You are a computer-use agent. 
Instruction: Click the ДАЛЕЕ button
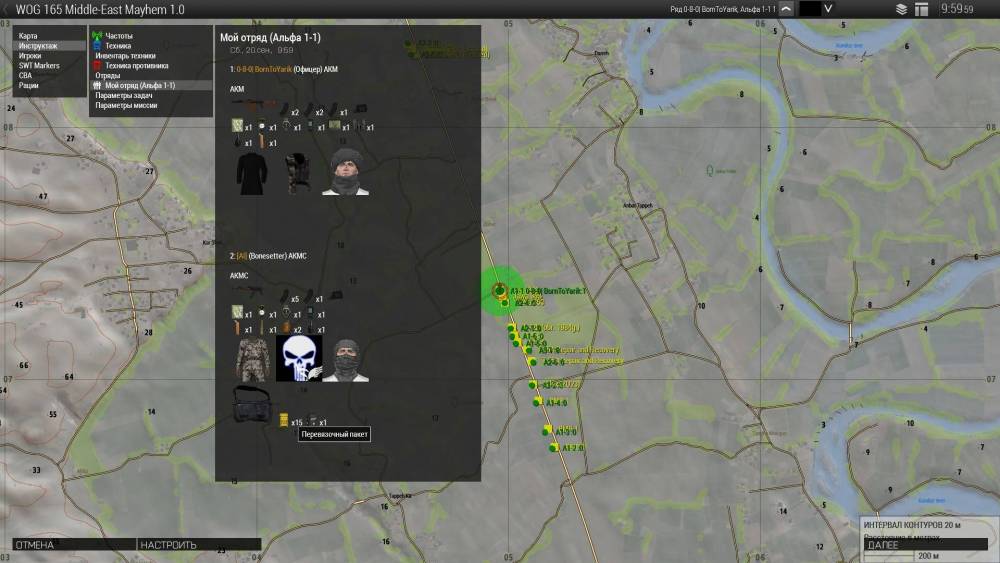[x=925, y=545]
